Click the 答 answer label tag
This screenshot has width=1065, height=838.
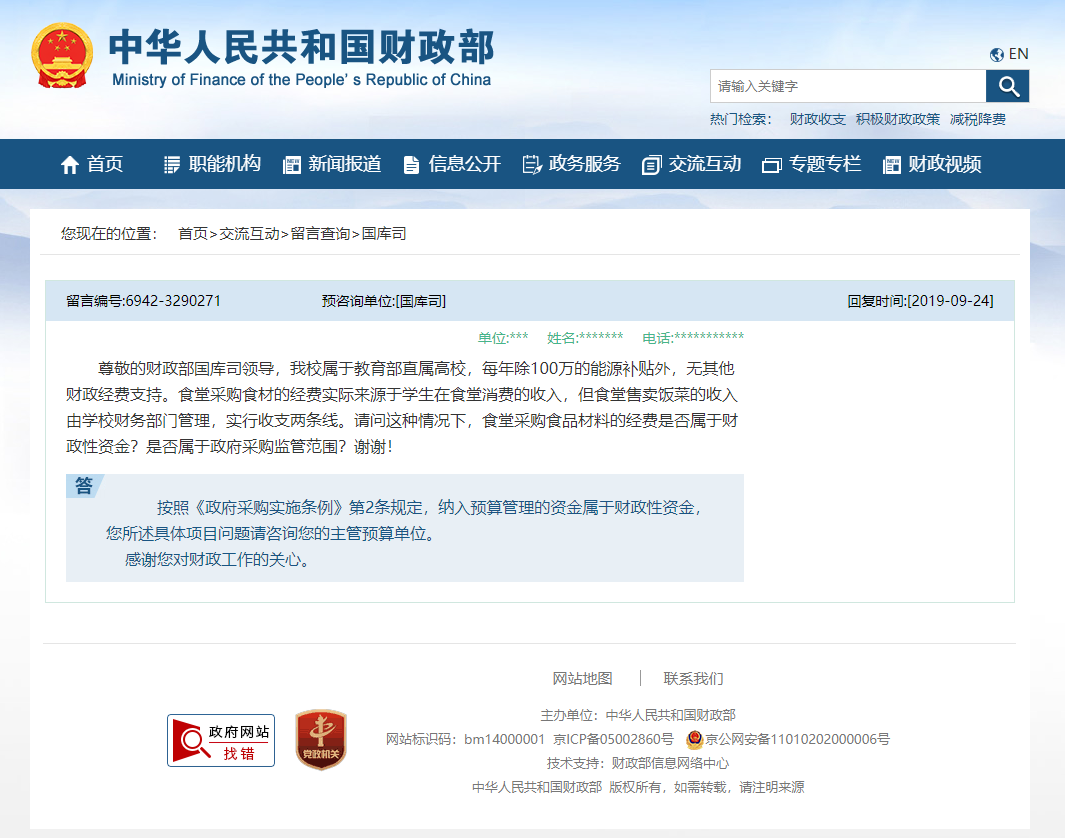click(84, 486)
